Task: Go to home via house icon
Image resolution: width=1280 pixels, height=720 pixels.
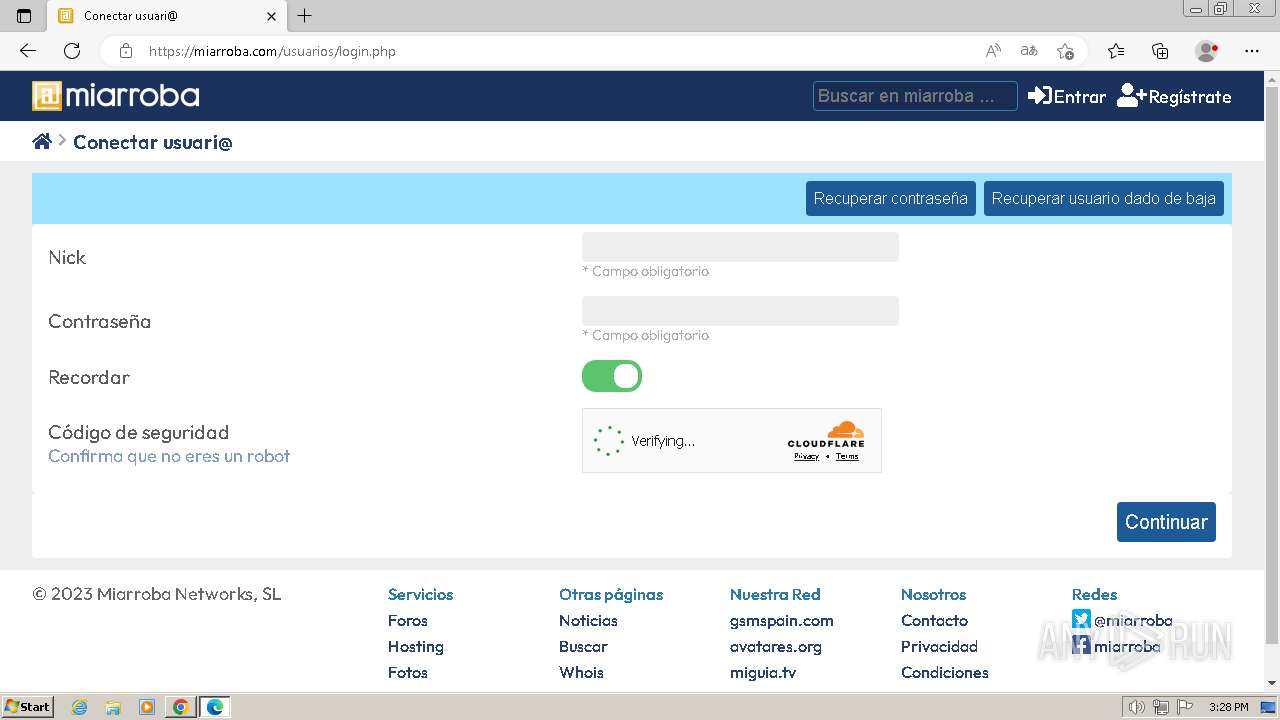Action: coord(42,142)
